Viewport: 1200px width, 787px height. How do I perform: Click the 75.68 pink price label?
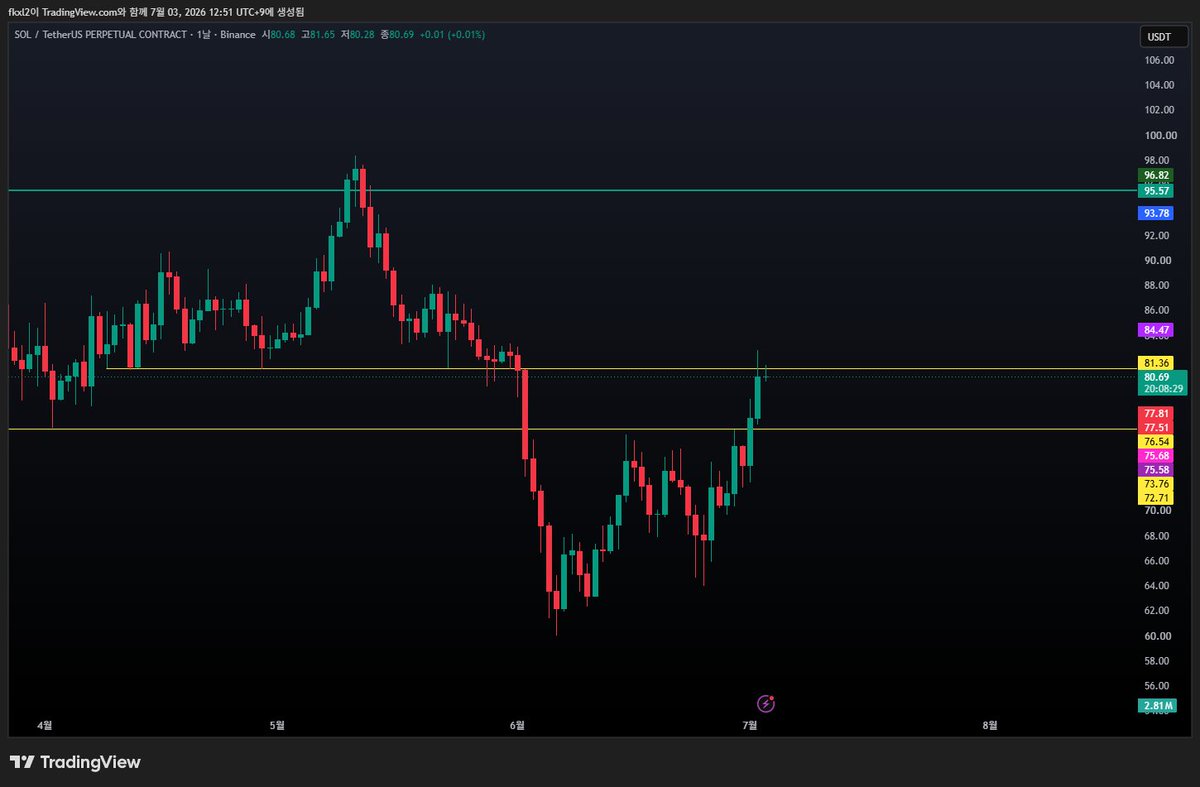(1157, 456)
